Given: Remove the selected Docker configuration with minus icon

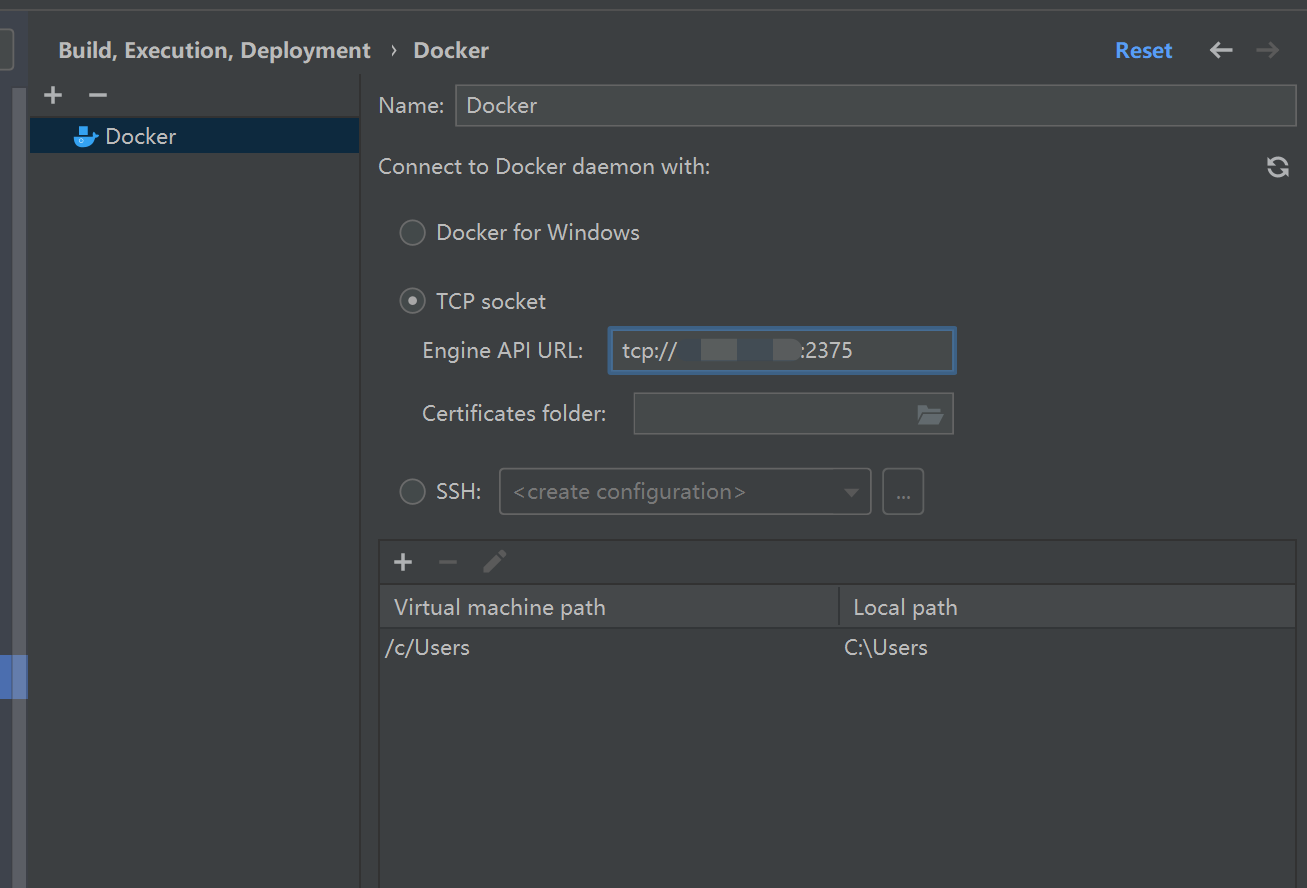Looking at the screenshot, I should point(97,95).
